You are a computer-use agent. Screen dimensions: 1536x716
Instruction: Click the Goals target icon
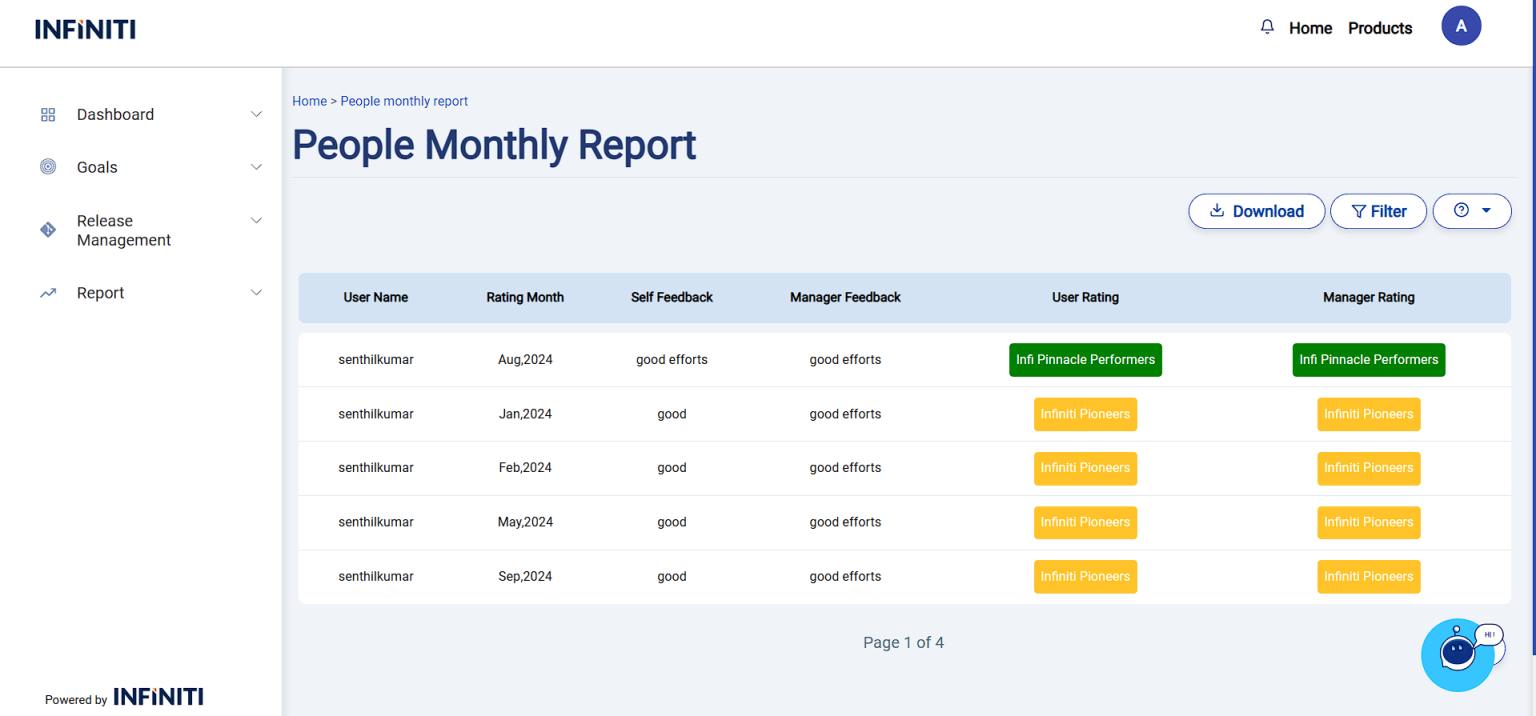pos(48,167)
